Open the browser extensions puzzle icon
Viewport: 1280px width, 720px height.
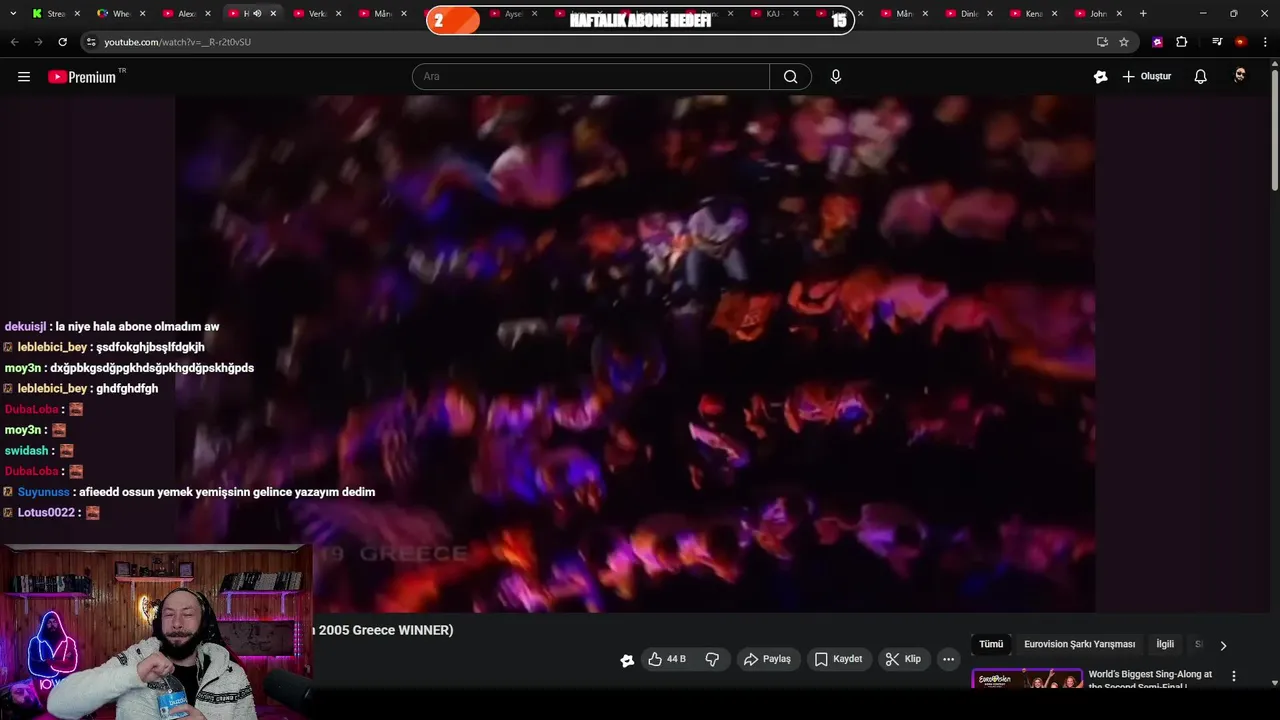click(x=1182, y=42)
